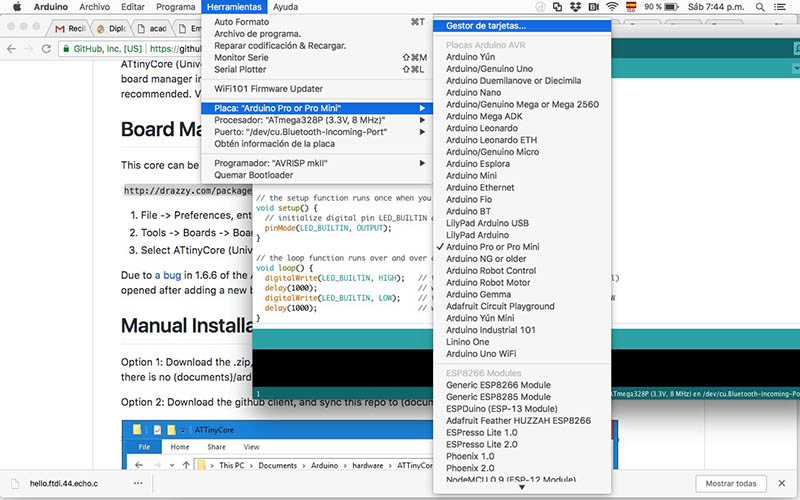Image resolution: width=800 pixels, height=500 pixels.
Task: Open options for hello.ftdi.44.echo.c download
Action: coord(138,483)
